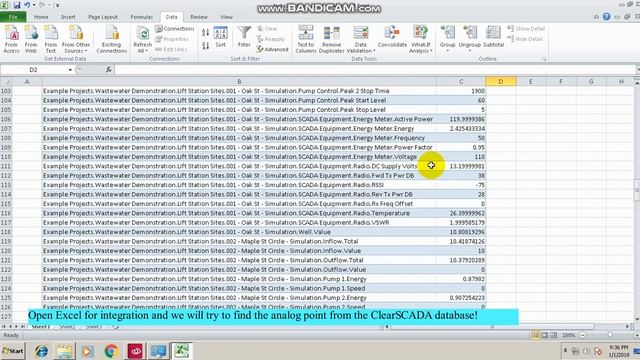640x360 pixels.
Task: Open the Windows Start button
Action: click(13, 351)
